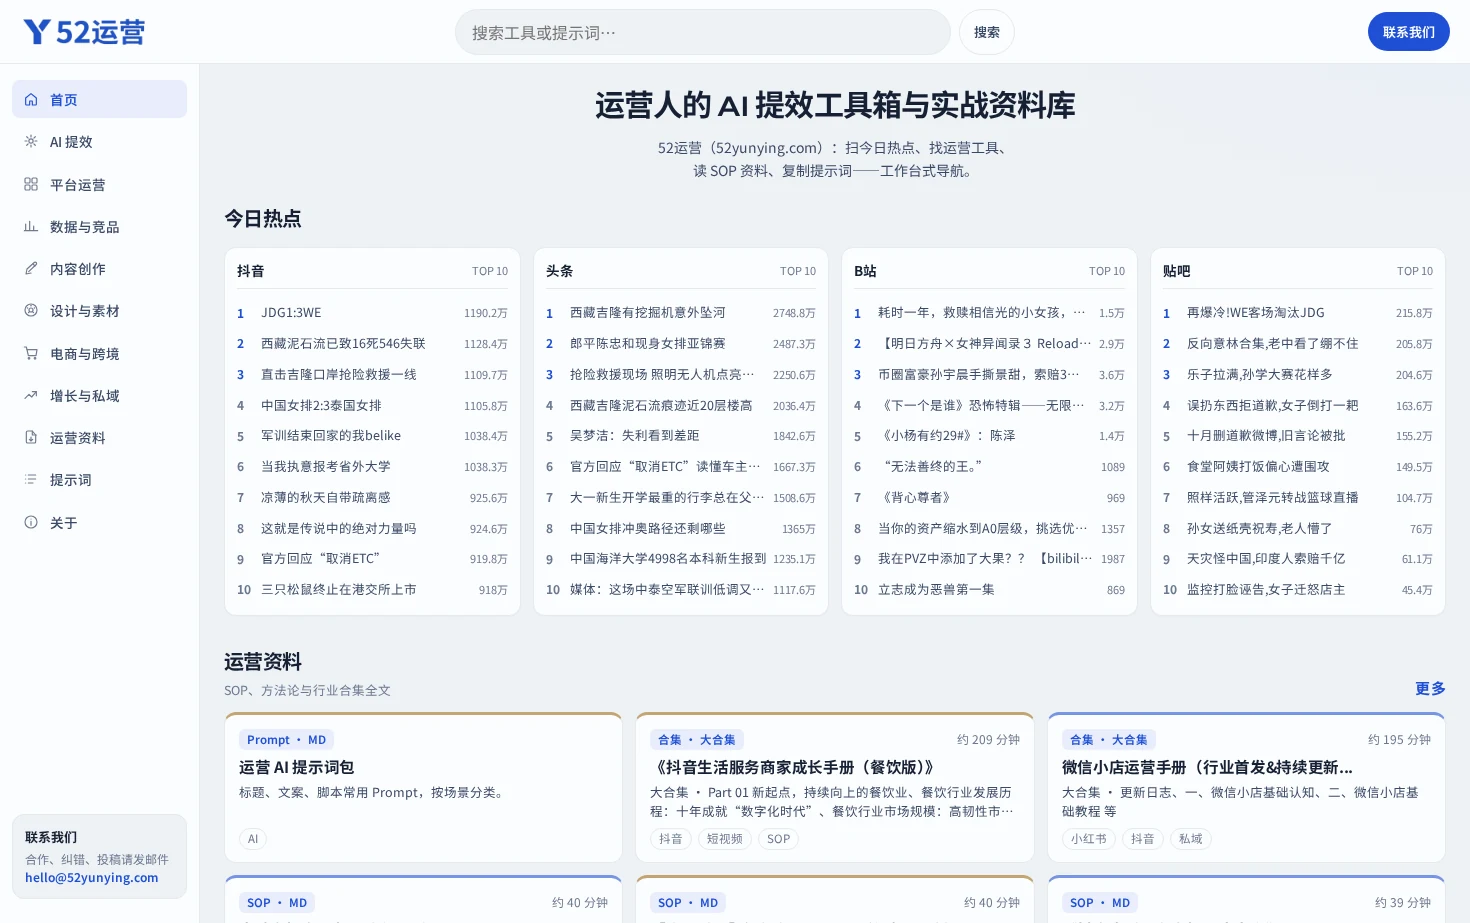Open 凉薄的秋天自带疏离感 in 抖音 list
This screenshot has width=1470, height=923.
coord(372,498)
